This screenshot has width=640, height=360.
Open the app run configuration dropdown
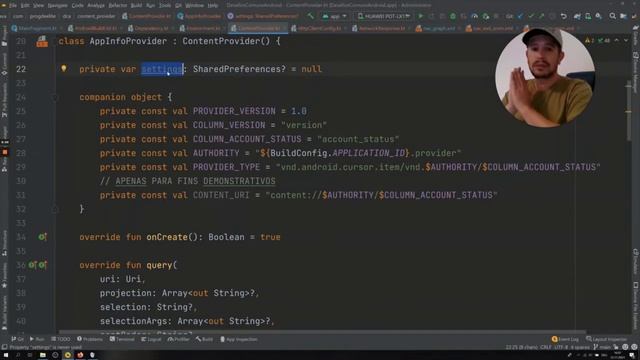(x=334, y=16)
